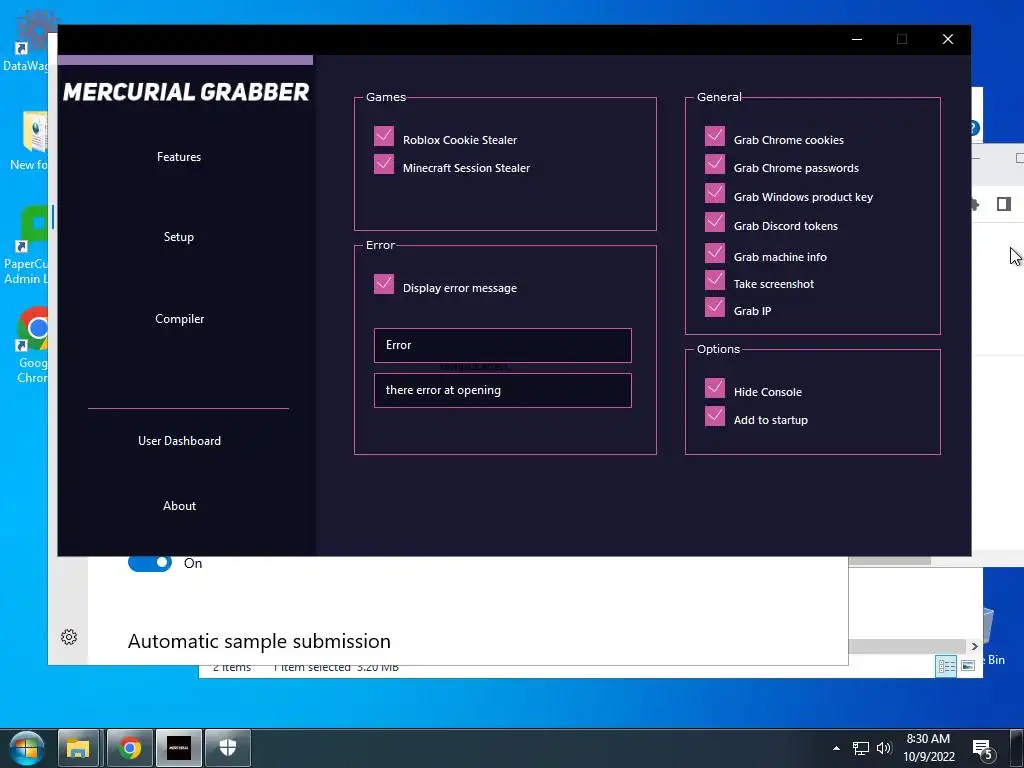Switch to Google Chrome in the taskbar

coord(129,748)
